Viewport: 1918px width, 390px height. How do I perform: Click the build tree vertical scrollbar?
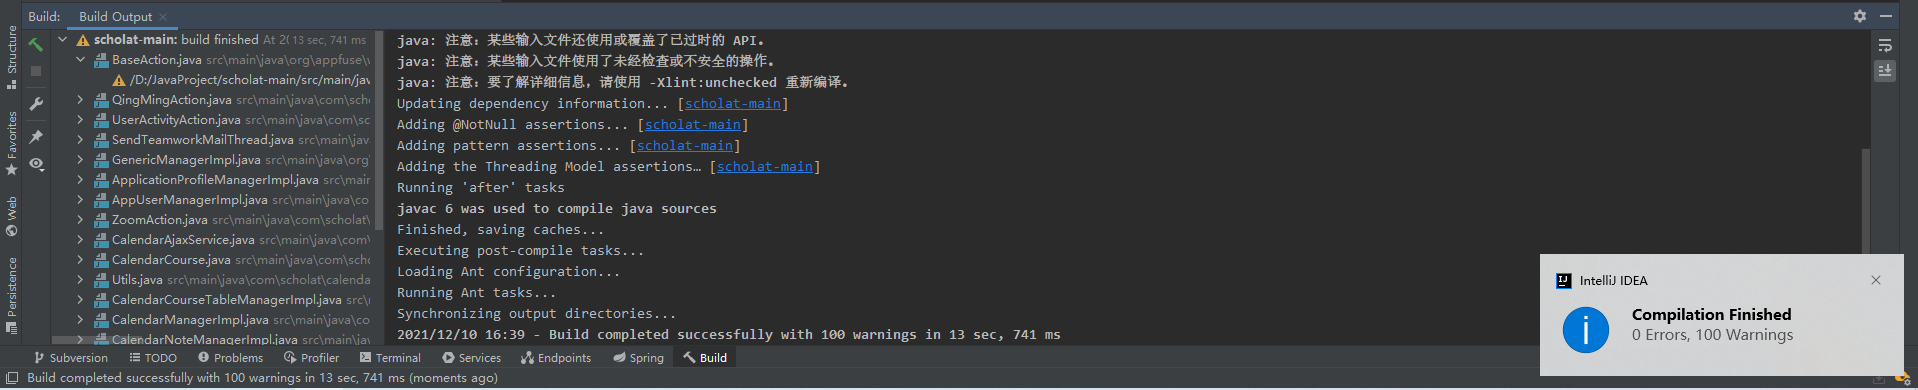tap(379, 130)
